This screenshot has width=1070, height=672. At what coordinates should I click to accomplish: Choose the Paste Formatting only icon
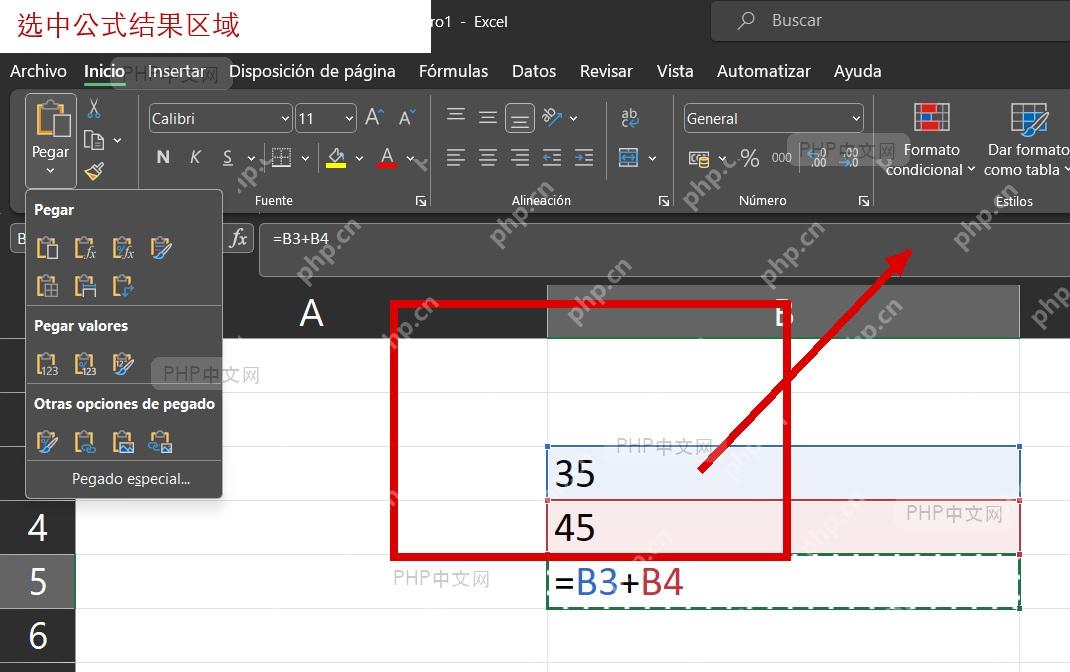pos(47,441)
